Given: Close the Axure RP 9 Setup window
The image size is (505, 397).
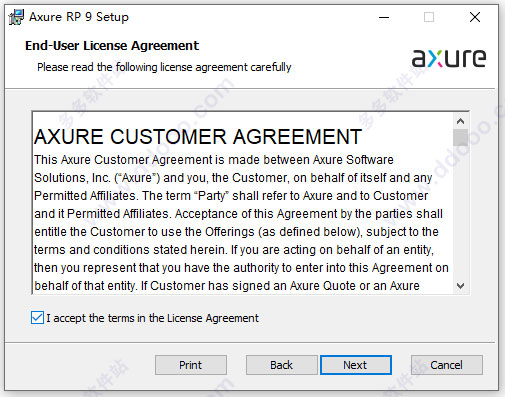Looking at the screenshot, I should 475,17.
